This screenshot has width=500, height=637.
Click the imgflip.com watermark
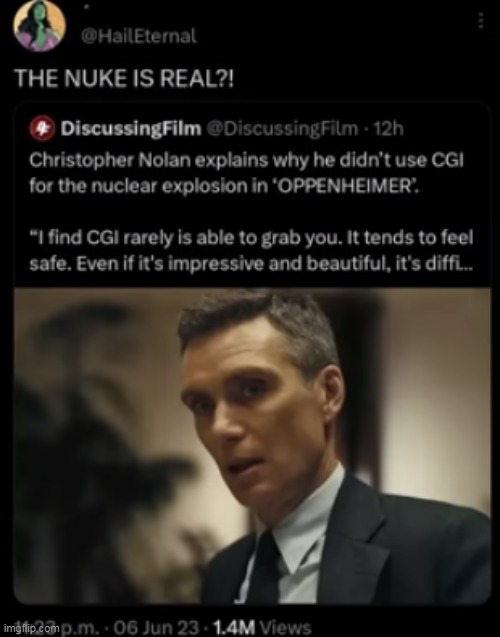(32, 628)
